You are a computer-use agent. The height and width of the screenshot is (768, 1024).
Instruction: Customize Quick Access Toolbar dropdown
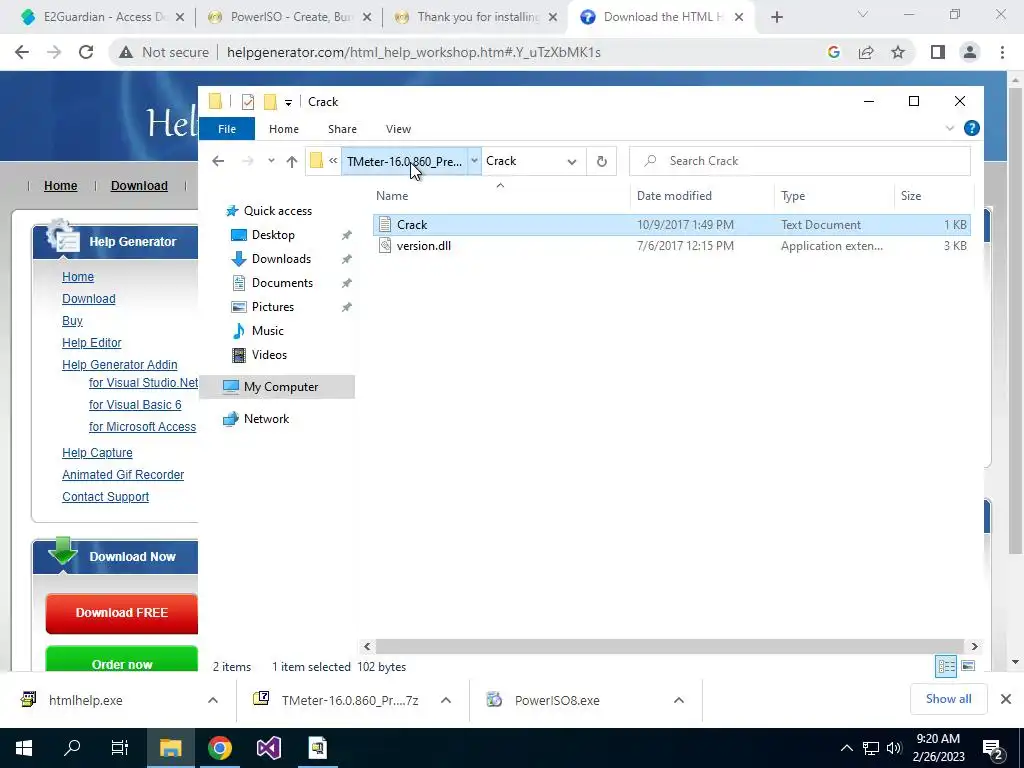click(288, 103)
